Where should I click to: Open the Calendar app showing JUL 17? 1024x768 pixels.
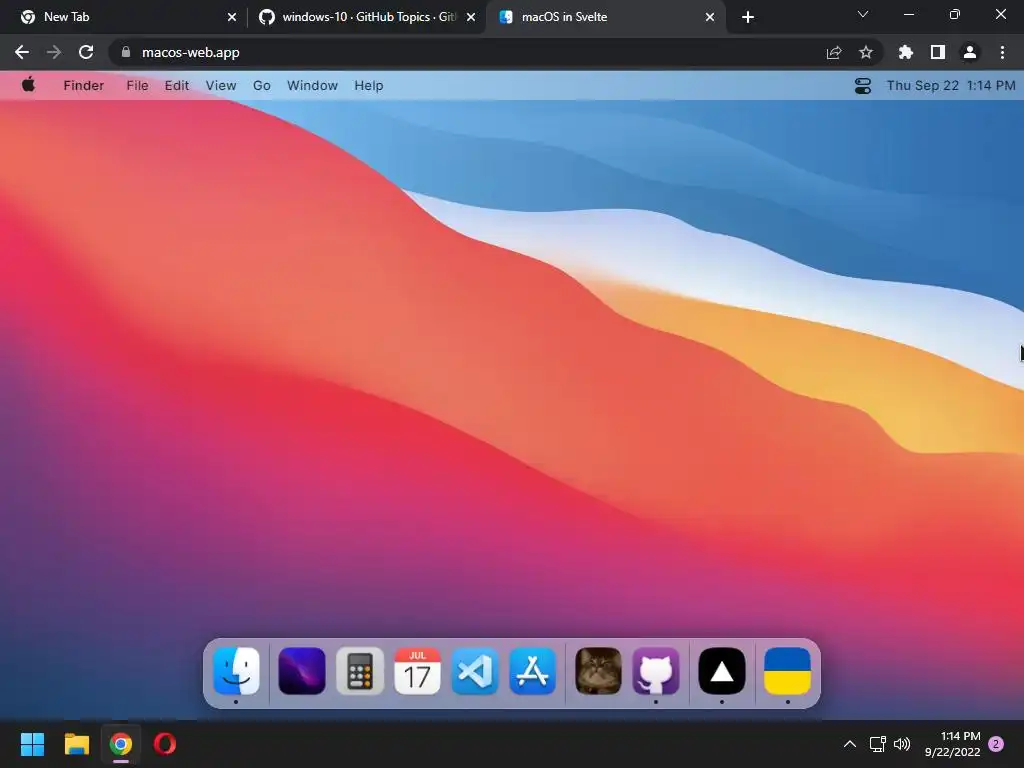click(417, 671)
